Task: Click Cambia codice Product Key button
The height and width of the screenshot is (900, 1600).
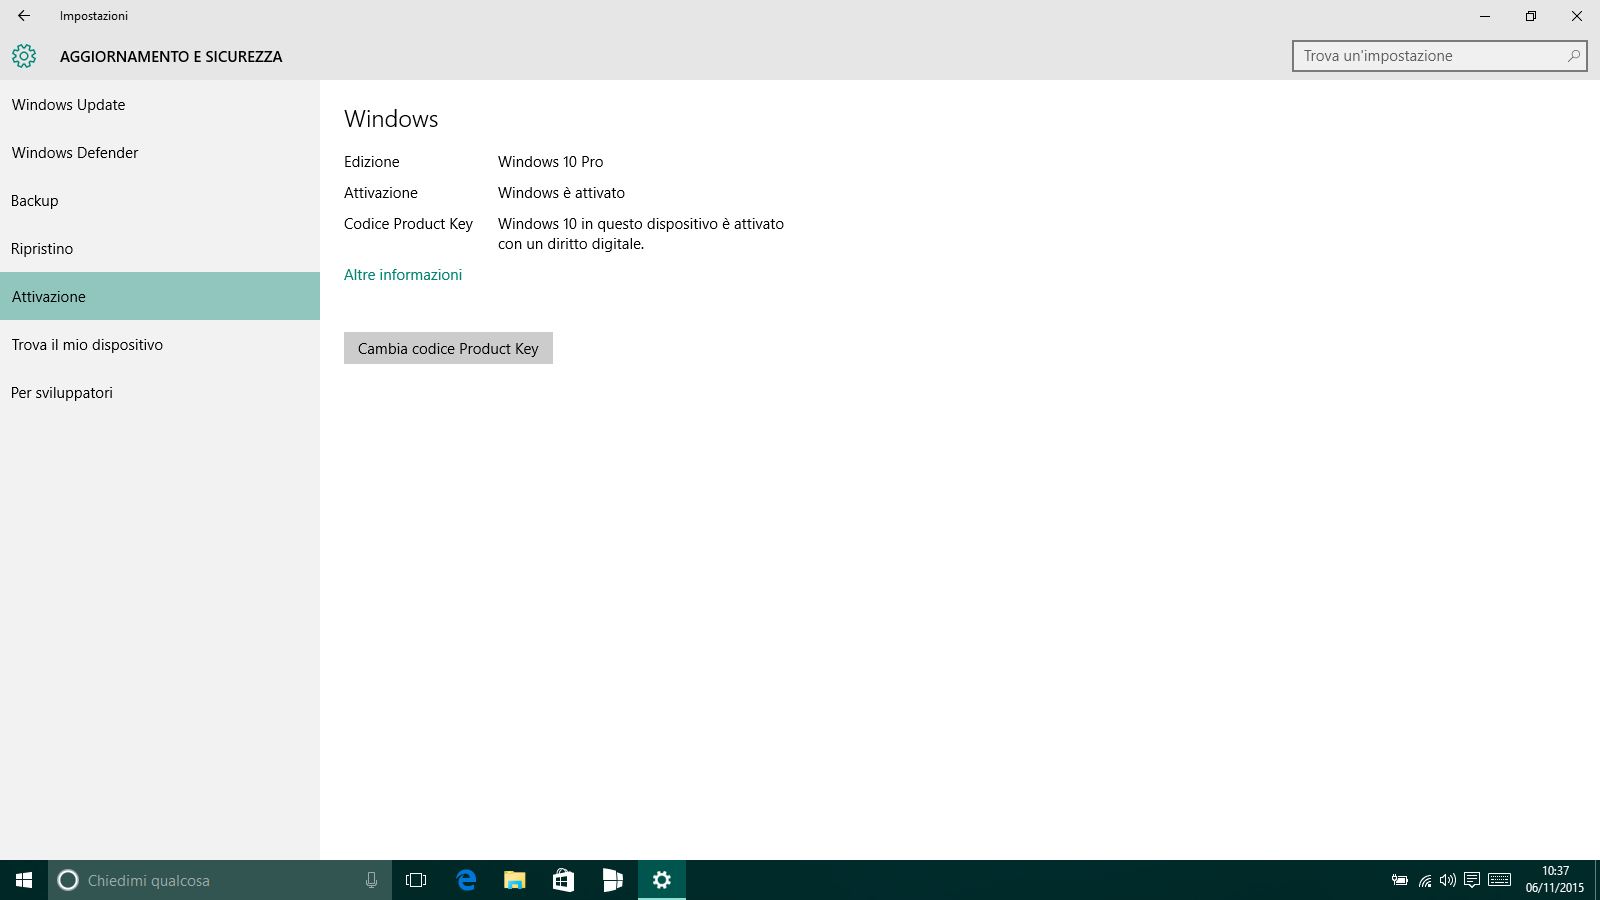Action: coord(448,348)
